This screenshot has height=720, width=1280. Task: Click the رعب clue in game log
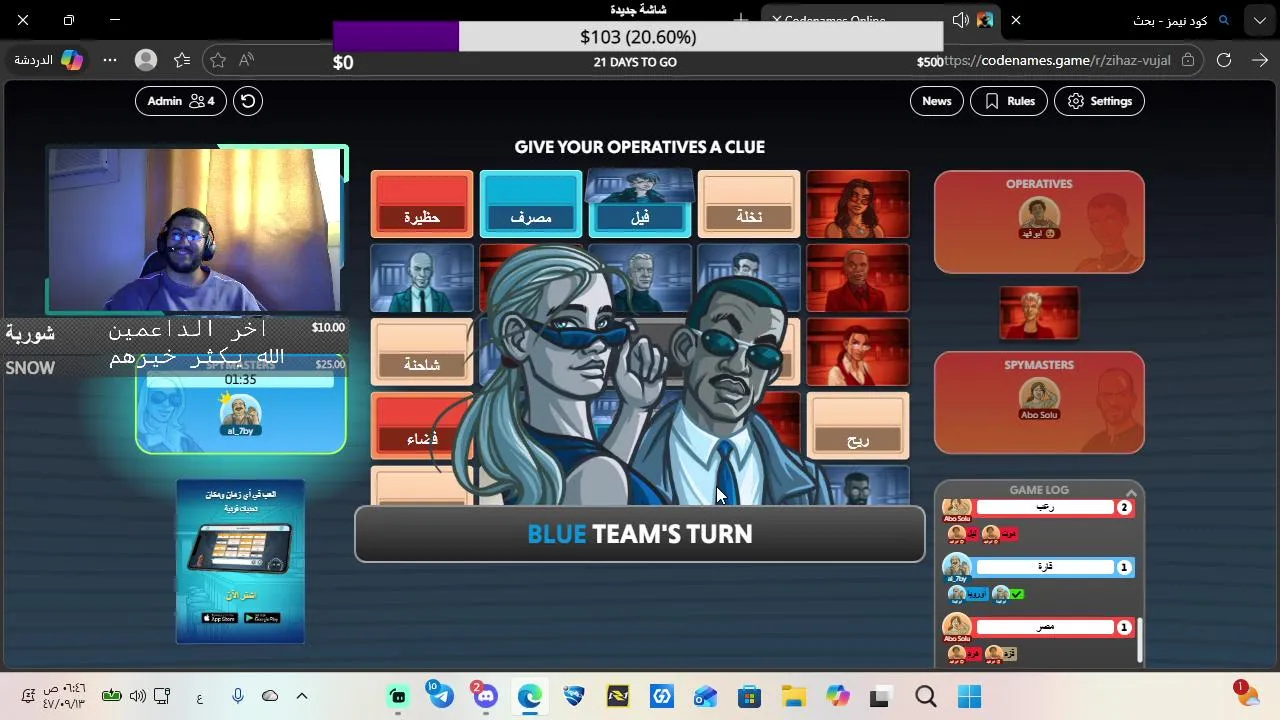tap(1045, 507)
